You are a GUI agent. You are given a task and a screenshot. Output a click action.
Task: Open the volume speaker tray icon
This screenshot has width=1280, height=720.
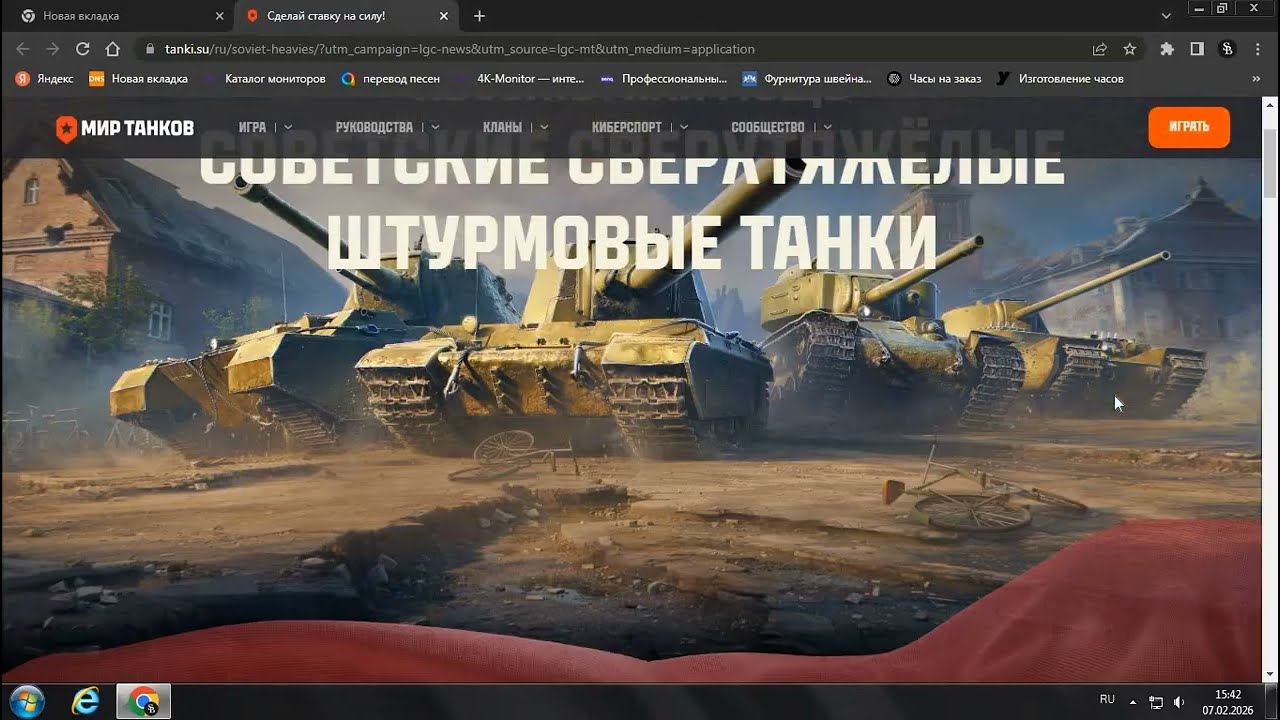coord(1179,701)
